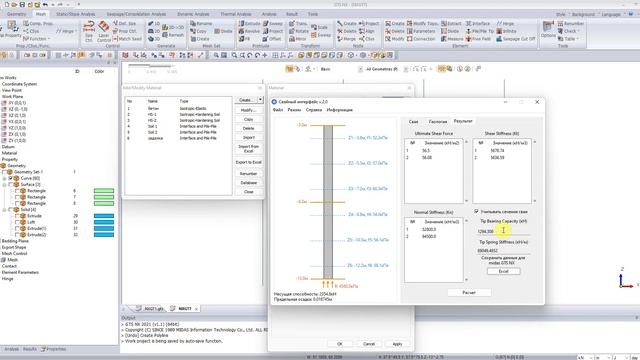640x360 pixels.
Task: Open the Size Control mesh tool
Action: [89, 31]
